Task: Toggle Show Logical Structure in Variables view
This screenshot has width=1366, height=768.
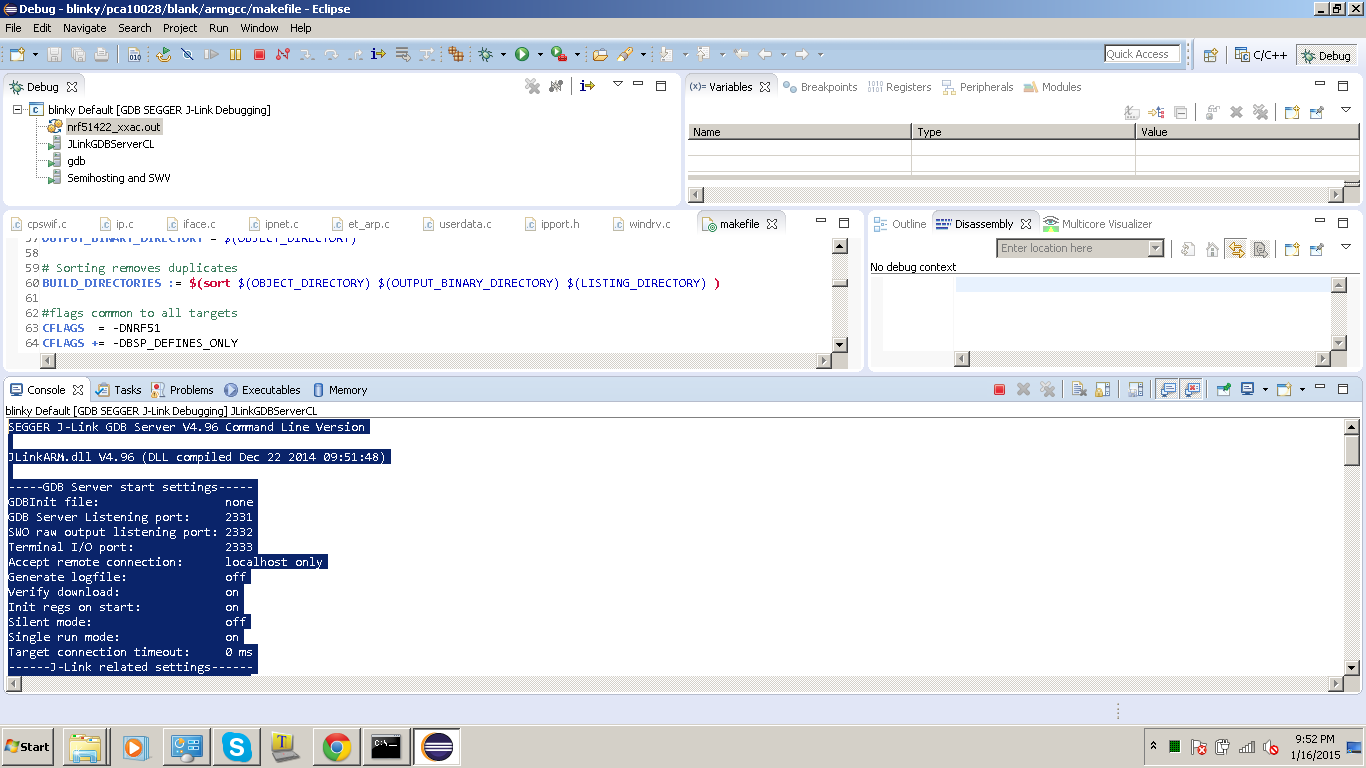Action: tap(1156, 112)
